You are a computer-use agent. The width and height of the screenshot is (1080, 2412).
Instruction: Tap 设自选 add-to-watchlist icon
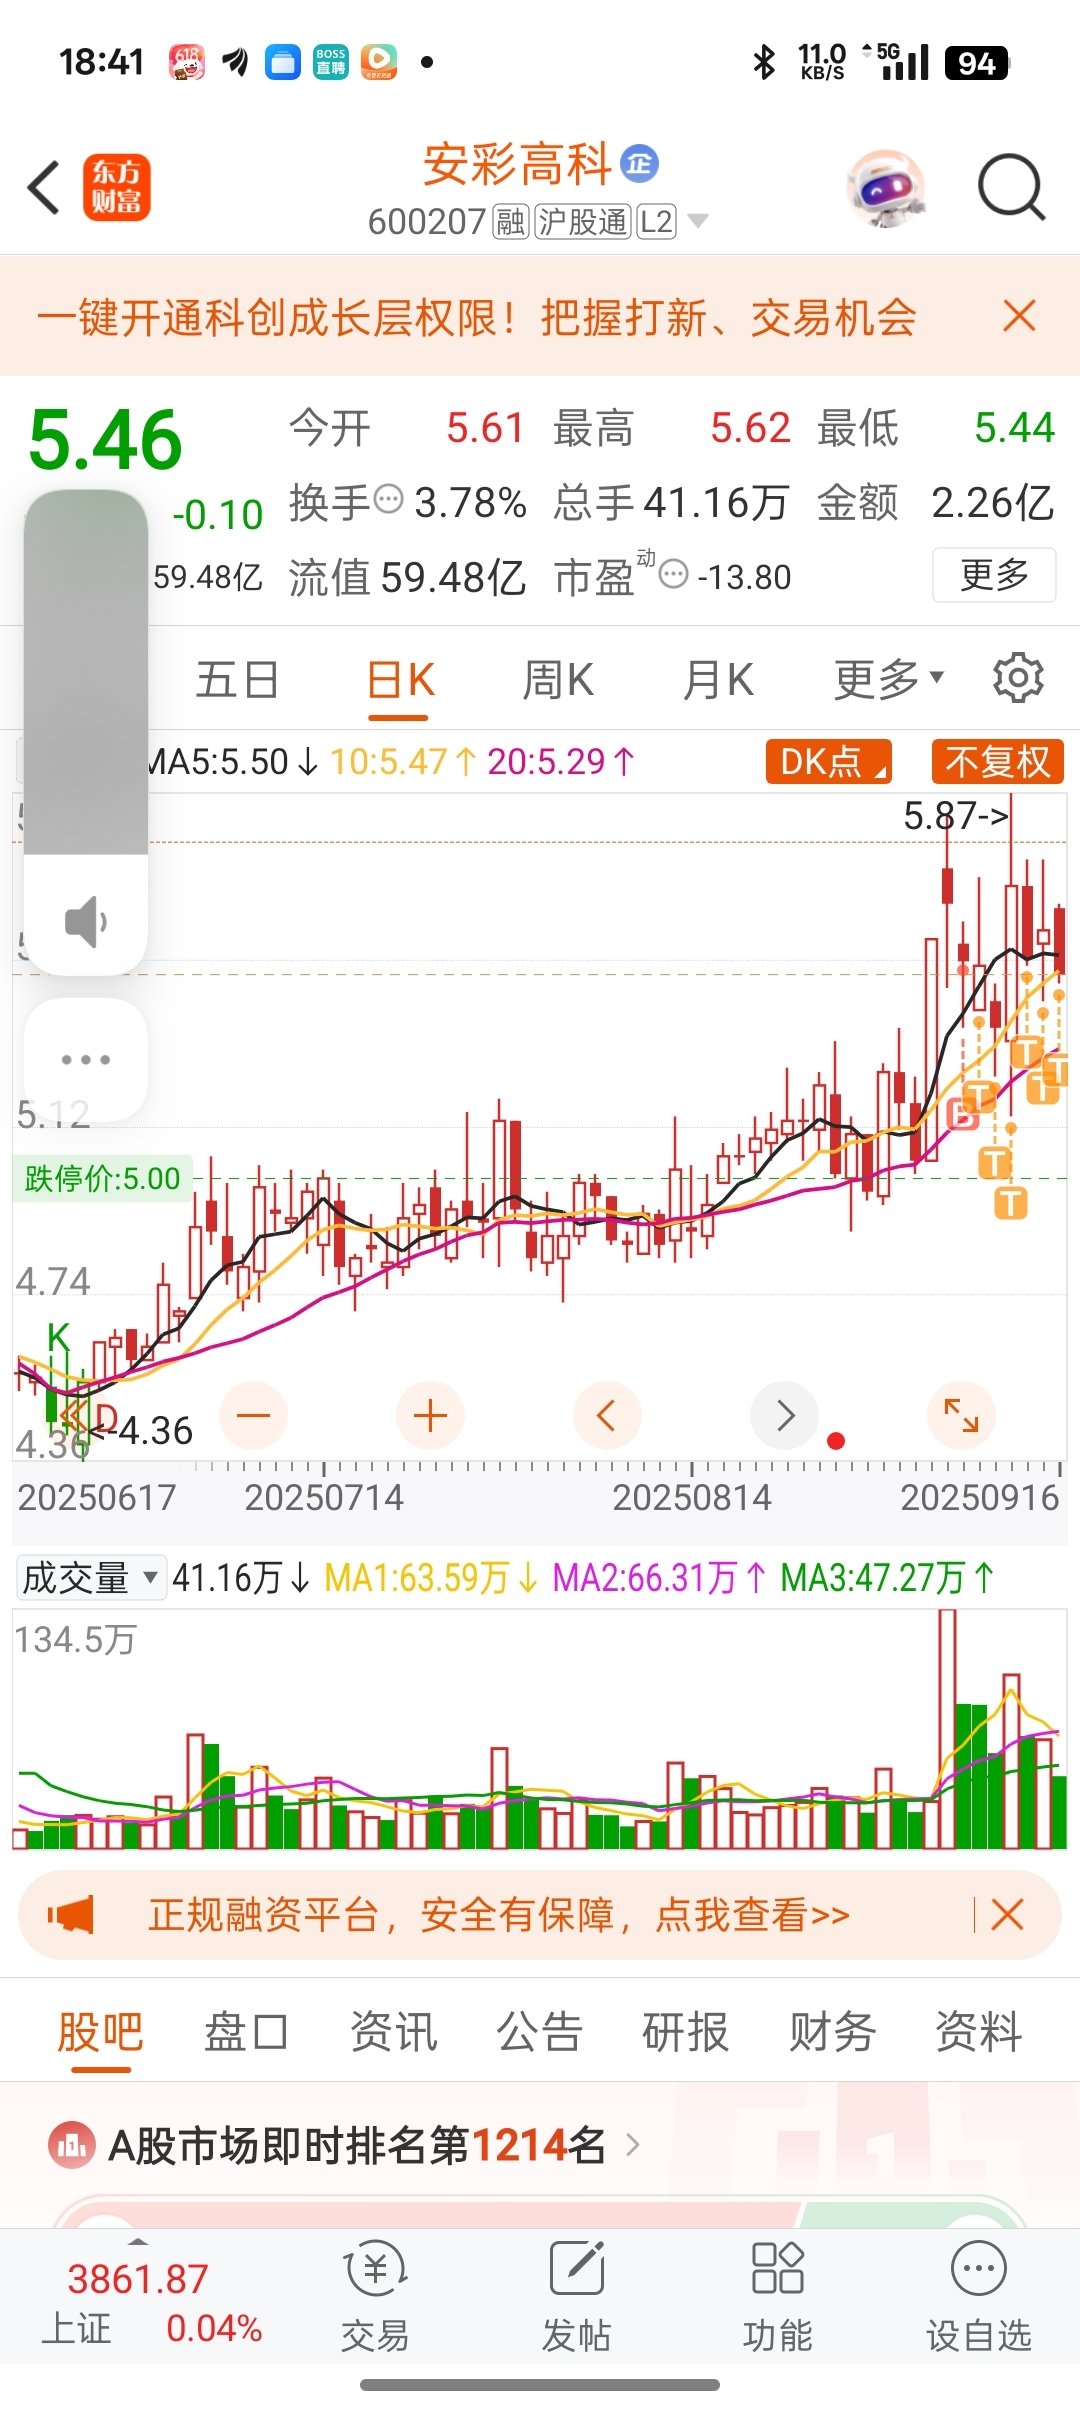tap(979, 2269)
